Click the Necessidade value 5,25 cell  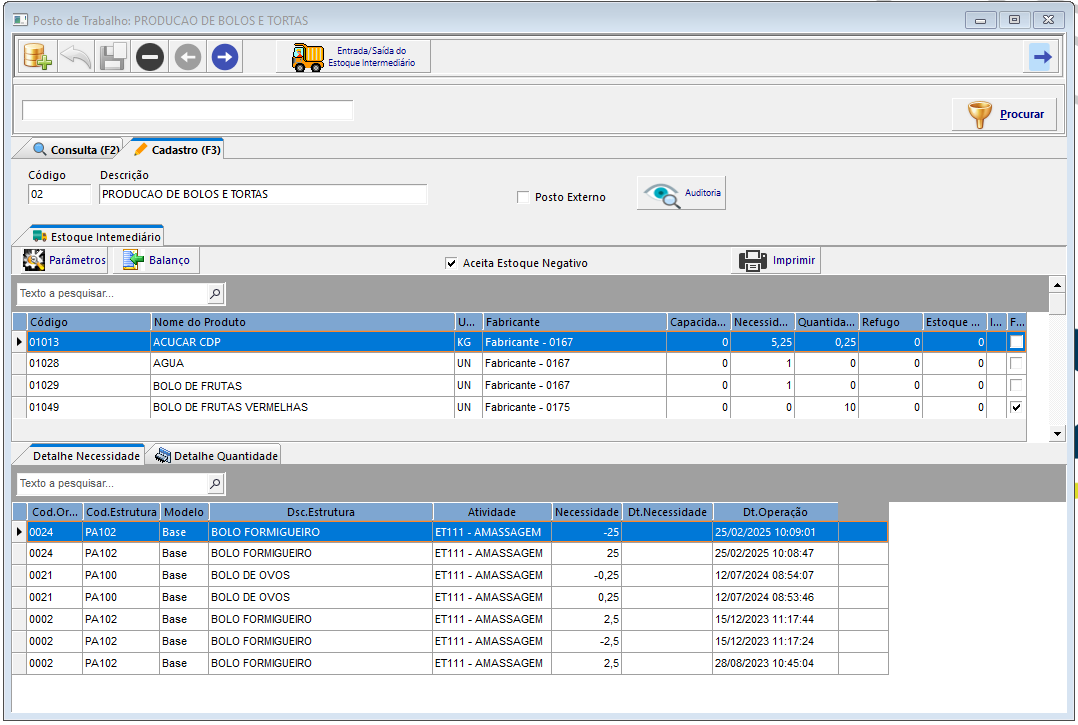(763, 342)
